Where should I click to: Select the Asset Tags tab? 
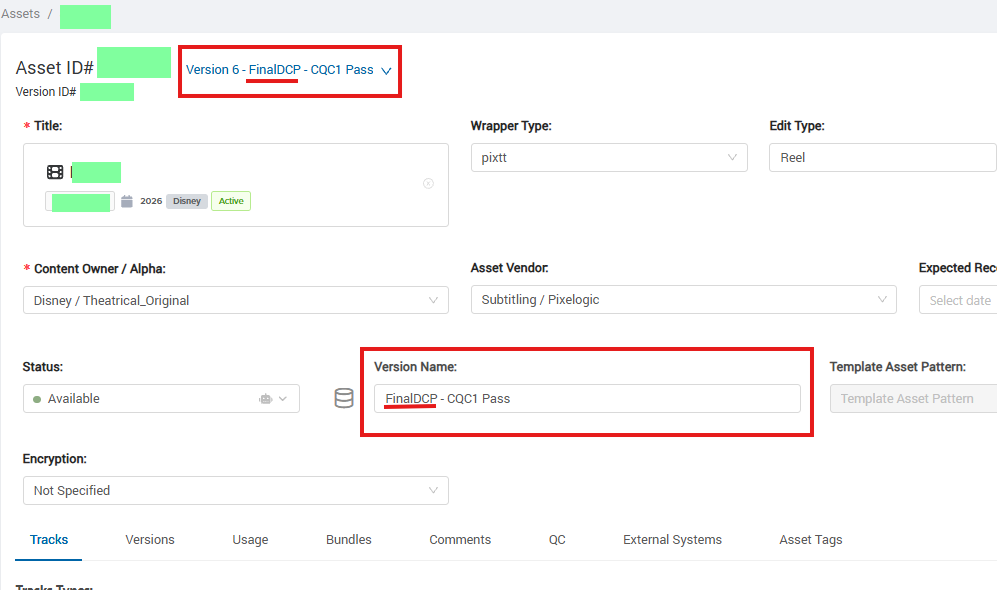tap(811, 540)
